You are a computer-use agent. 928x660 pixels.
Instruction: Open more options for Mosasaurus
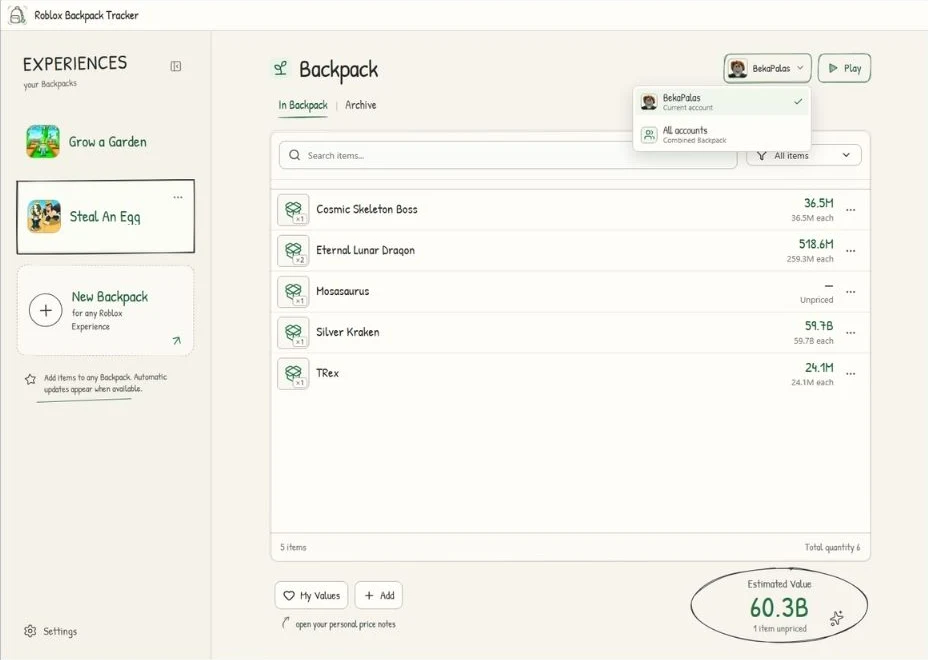tap(850, 292)
